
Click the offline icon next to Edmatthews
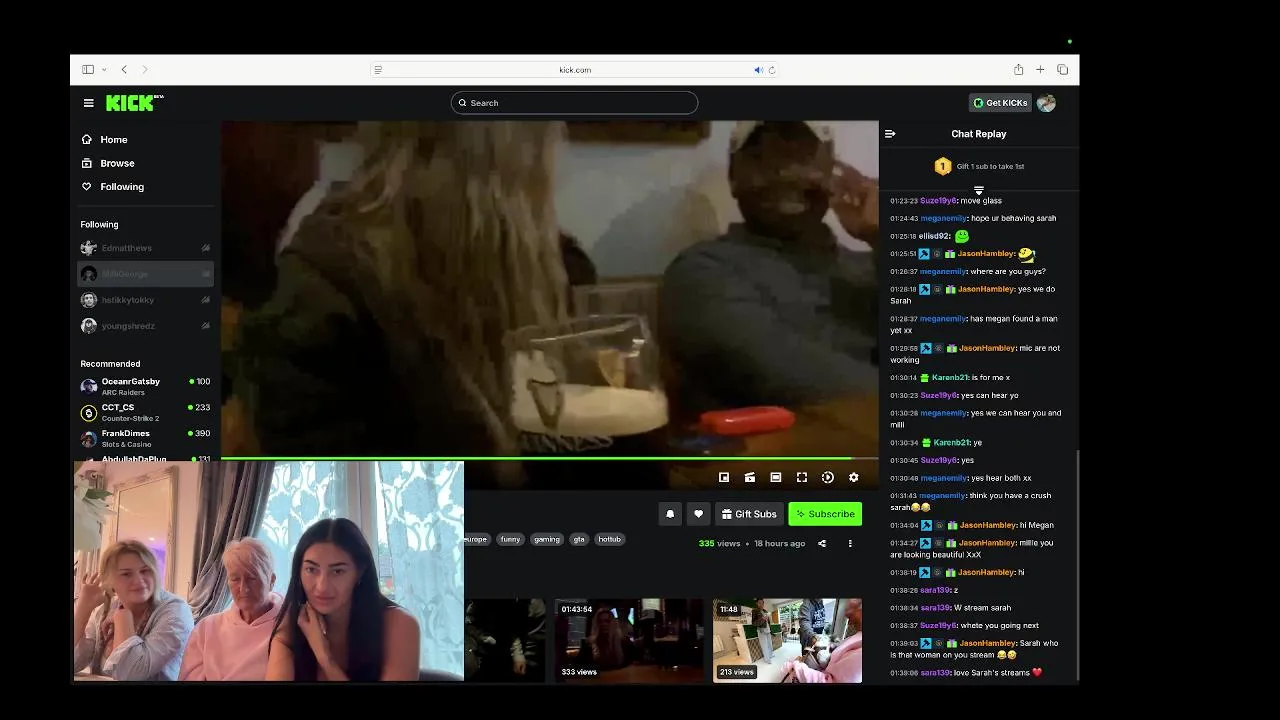(x=206, y=248)
